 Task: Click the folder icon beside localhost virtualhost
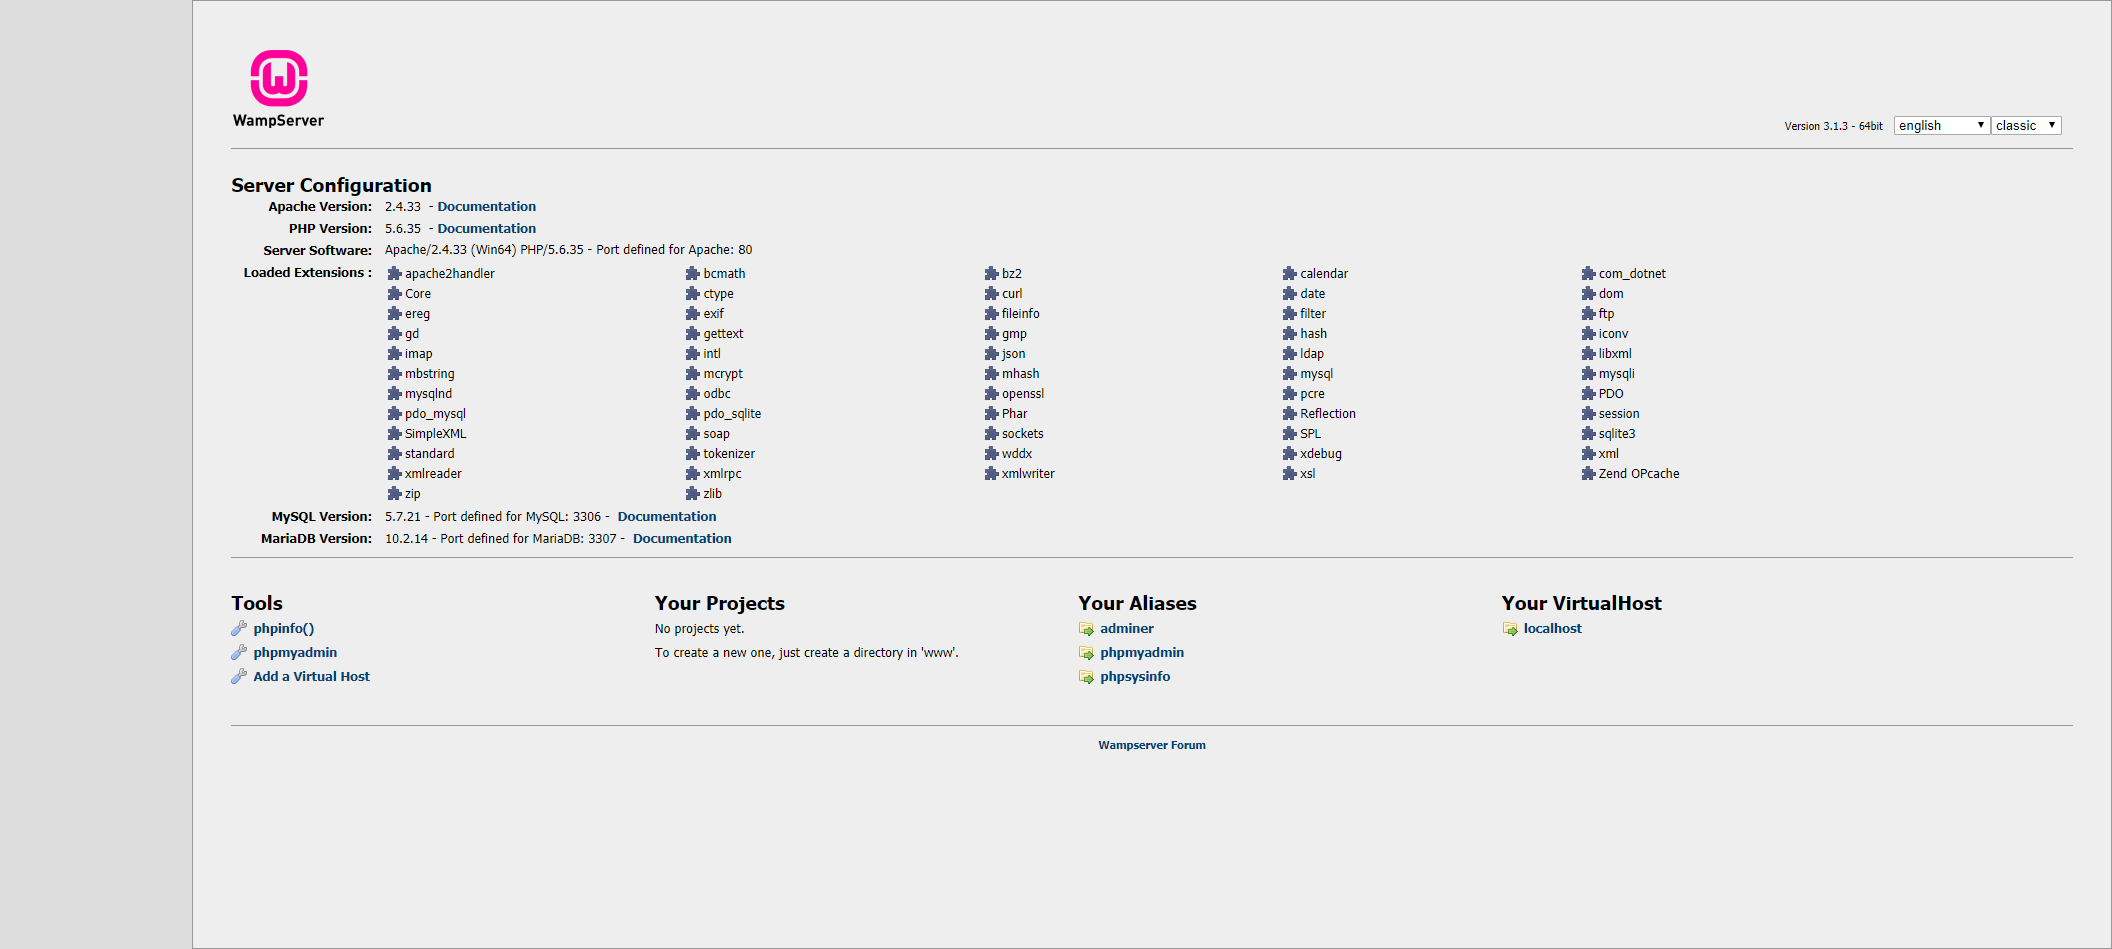pos(1510,629)
